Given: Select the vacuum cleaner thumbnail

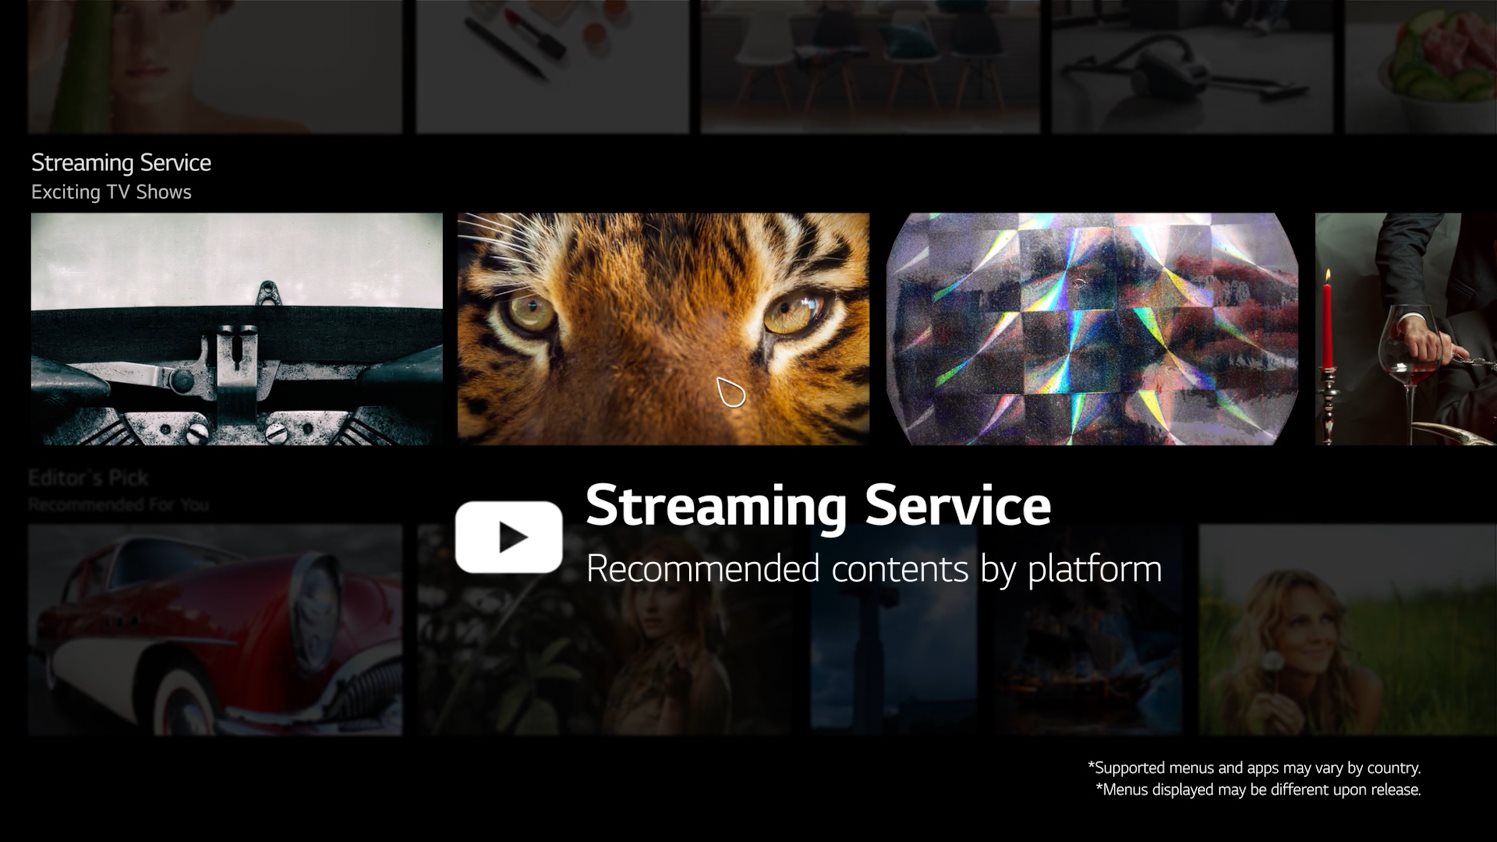Looking at the screenshot, I should pyautogui.click(x=1191, y=66).
